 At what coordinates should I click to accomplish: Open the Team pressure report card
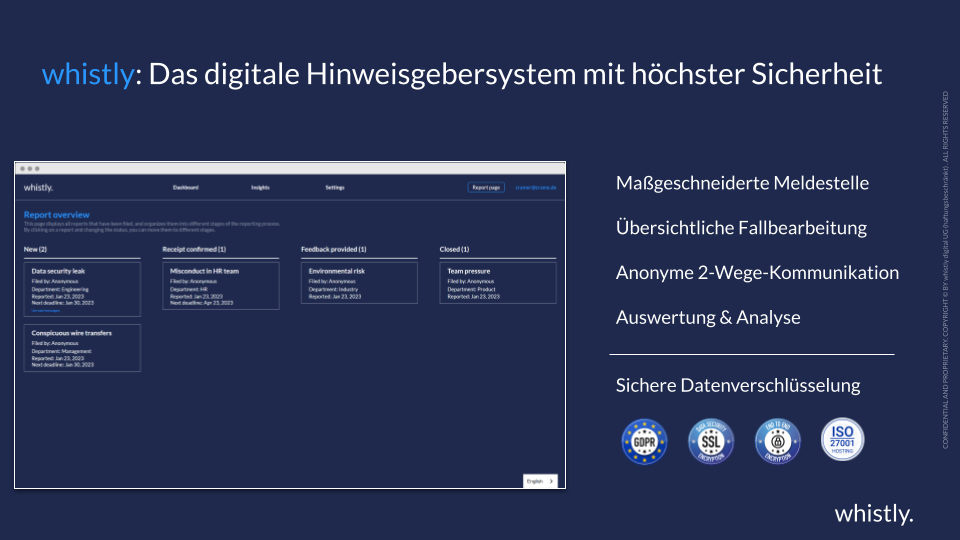[x=498, y=283]
